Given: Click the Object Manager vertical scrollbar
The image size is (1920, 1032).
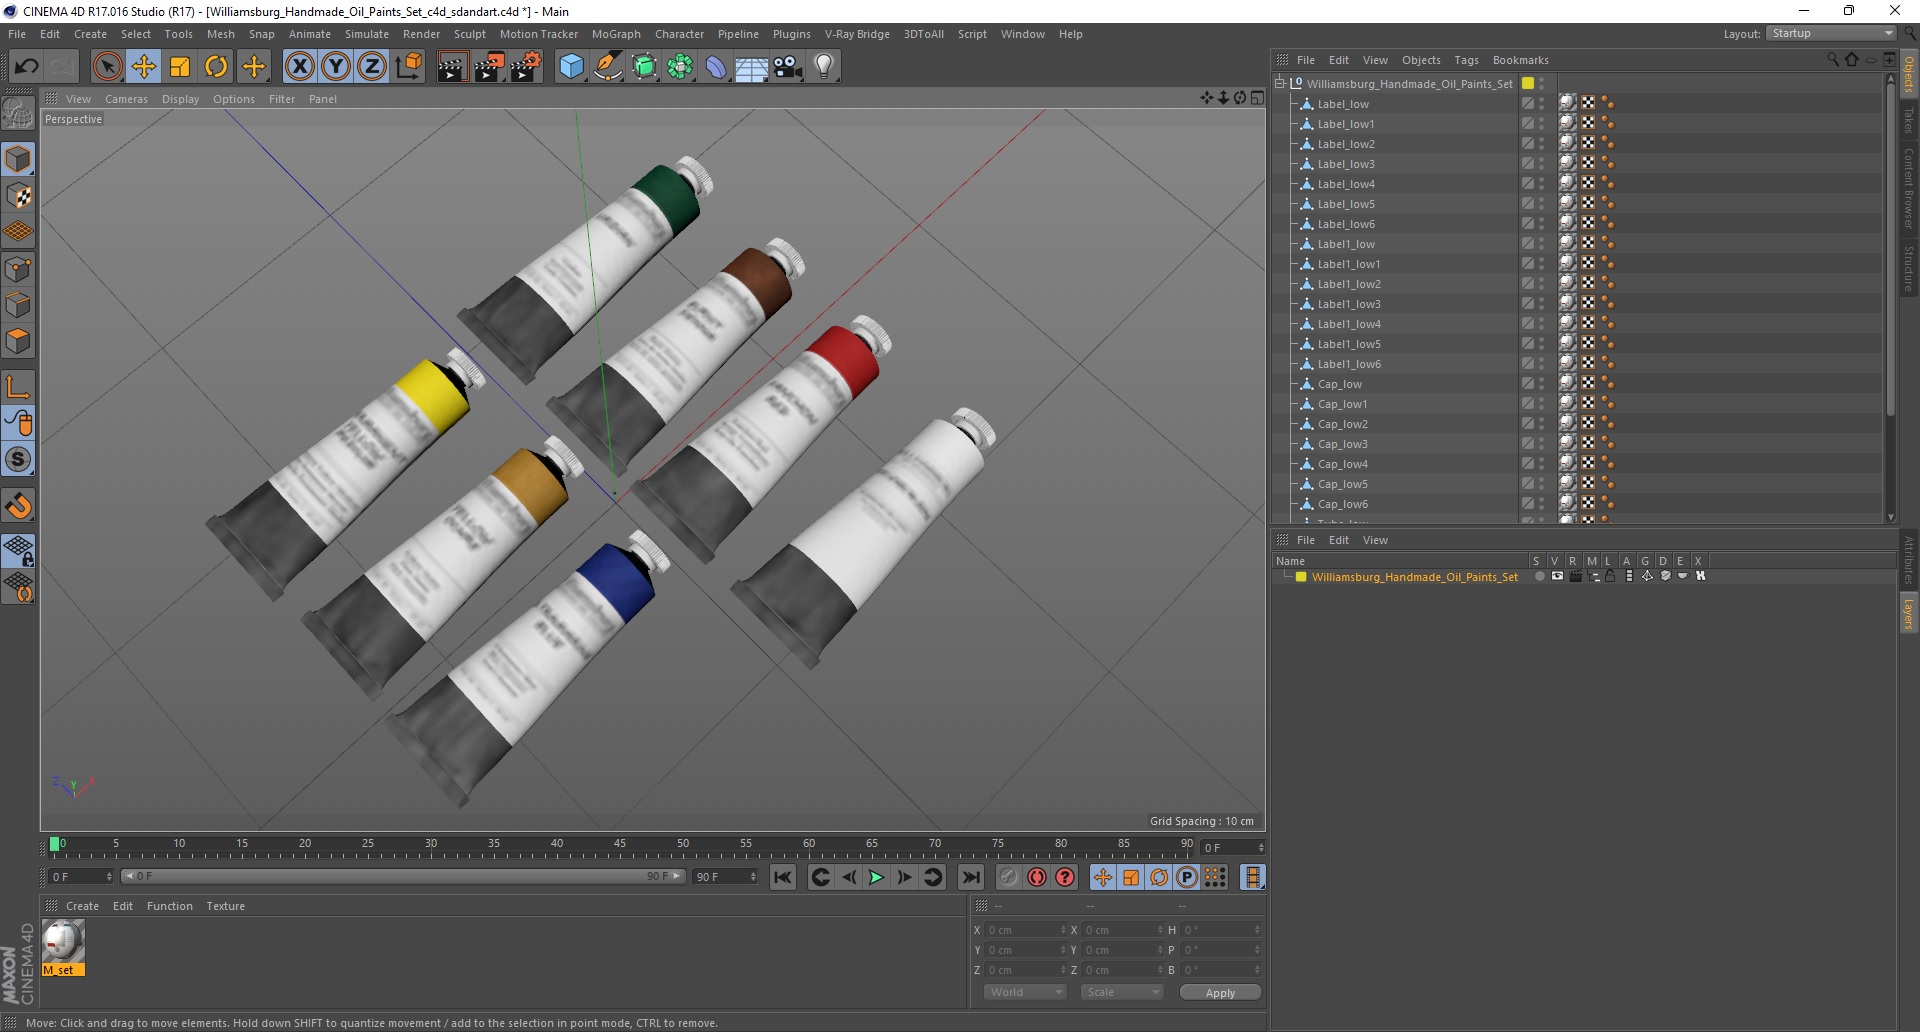Looking at the screenshot, I should click(1890, 250).
